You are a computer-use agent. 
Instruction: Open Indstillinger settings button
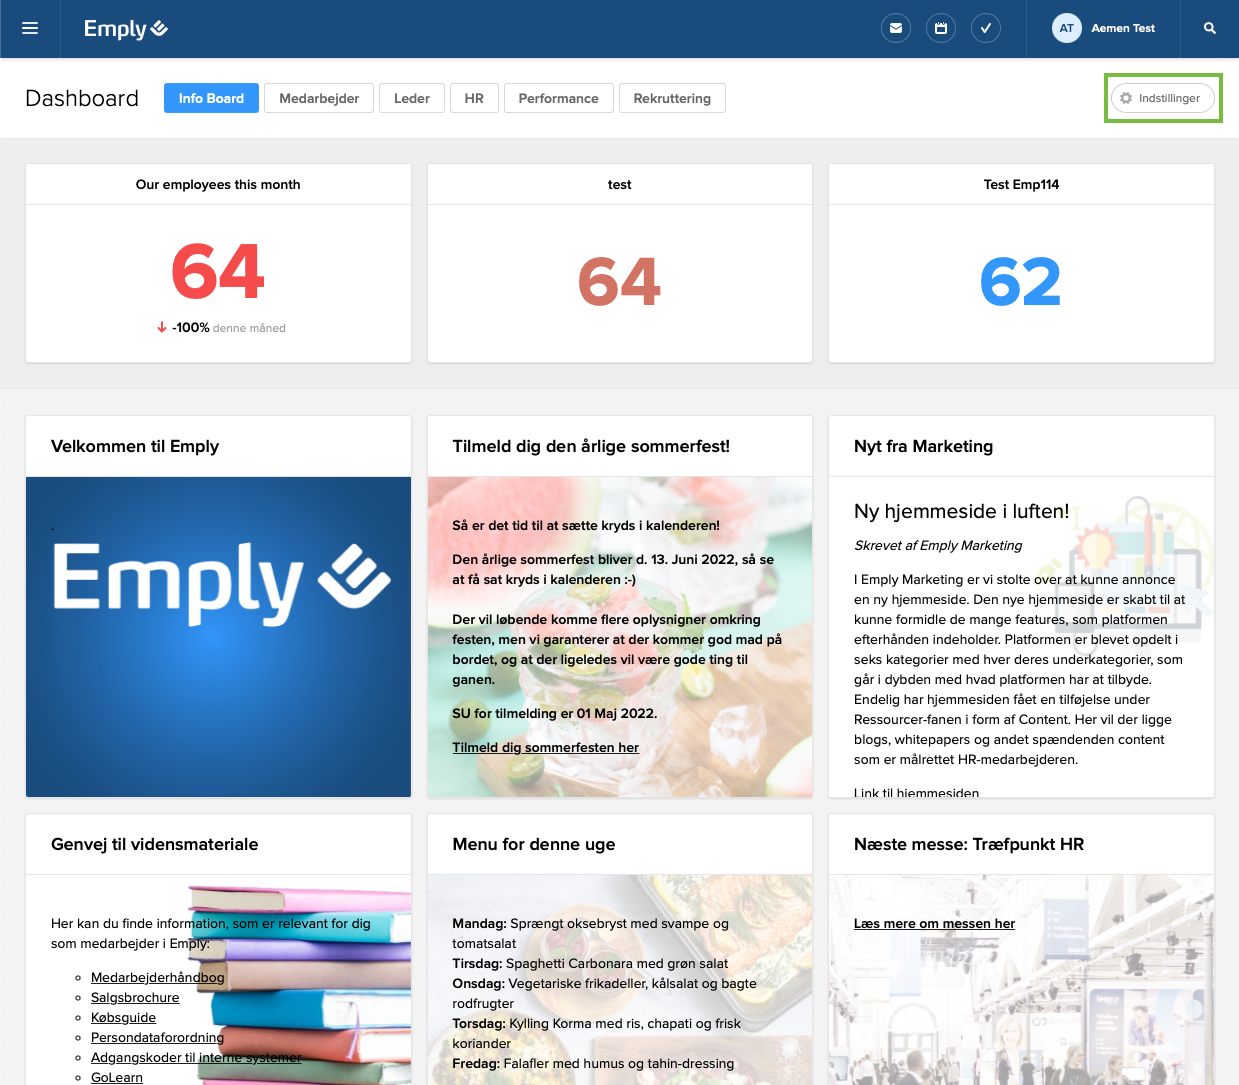[1163, 98]
